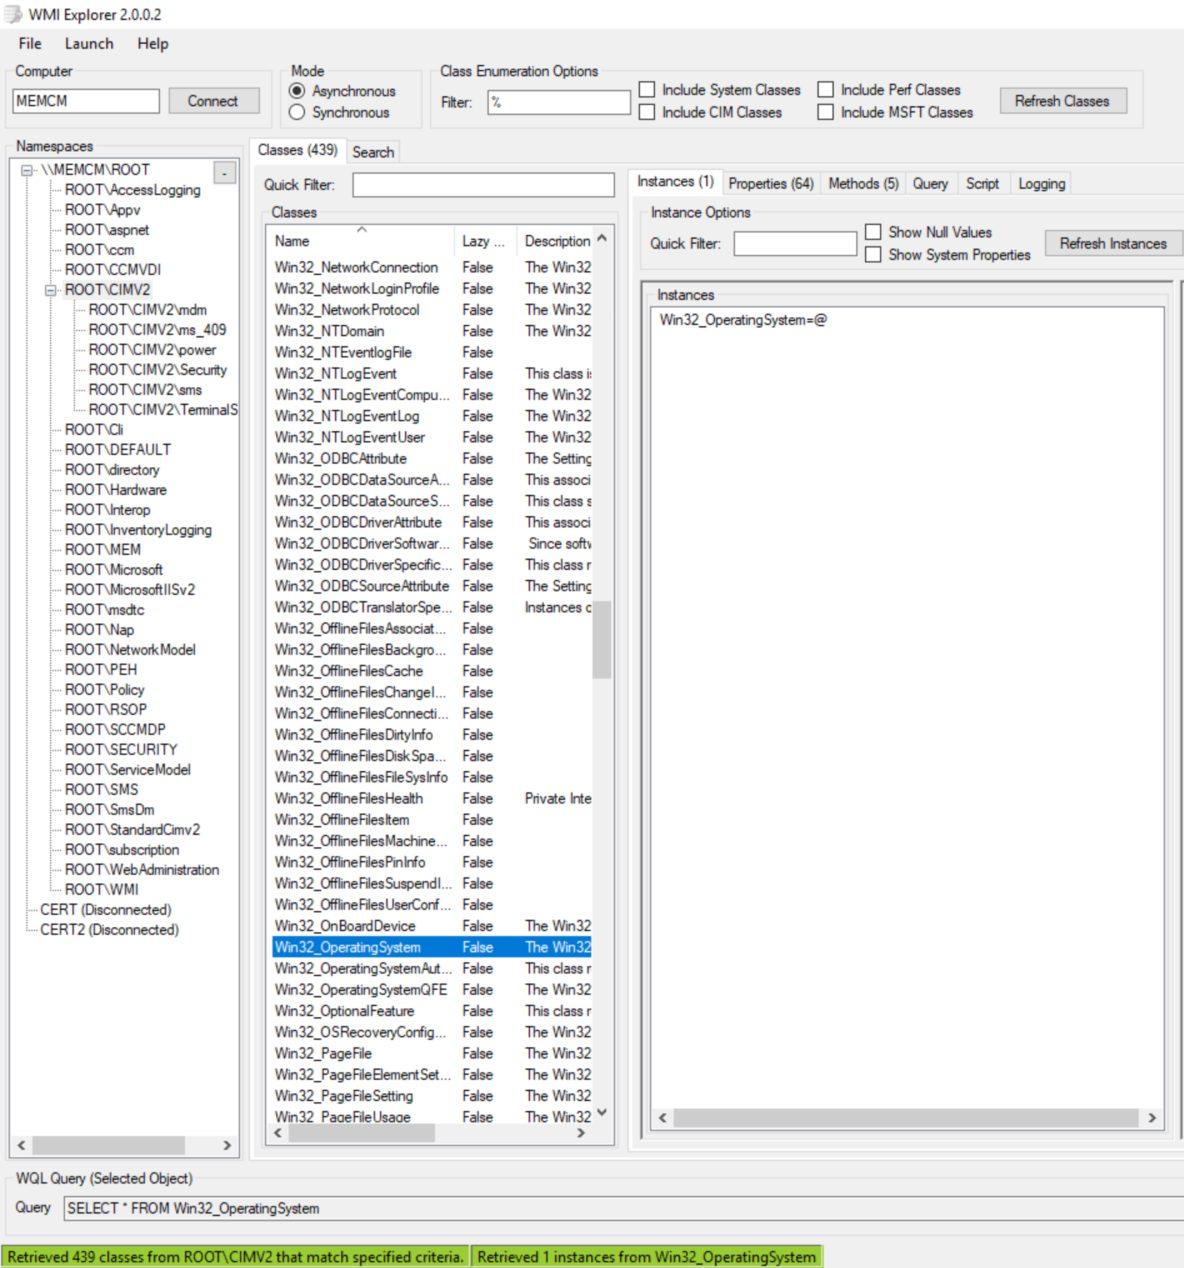Select ROOT\CIMV2\sms namespace

tap(145, 390)
